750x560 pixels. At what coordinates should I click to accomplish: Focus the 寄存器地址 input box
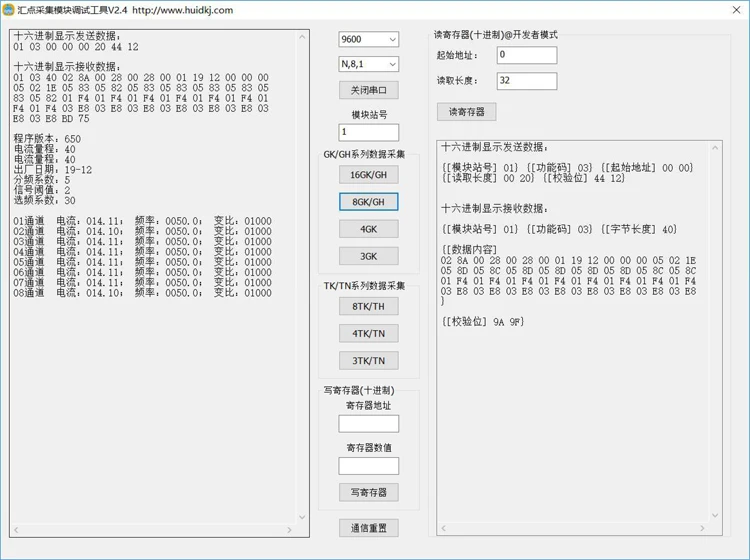point(368,424)
